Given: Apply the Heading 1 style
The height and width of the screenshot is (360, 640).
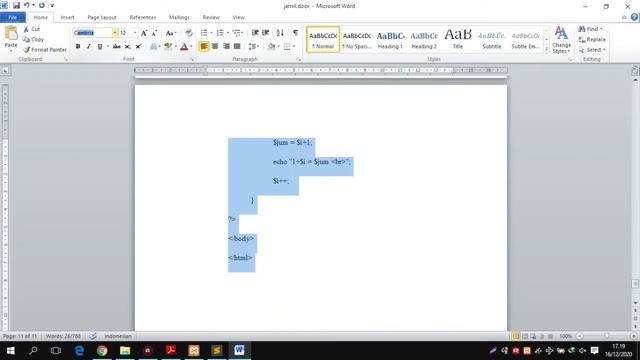Looking at the screenshot, I should (390, 40).
